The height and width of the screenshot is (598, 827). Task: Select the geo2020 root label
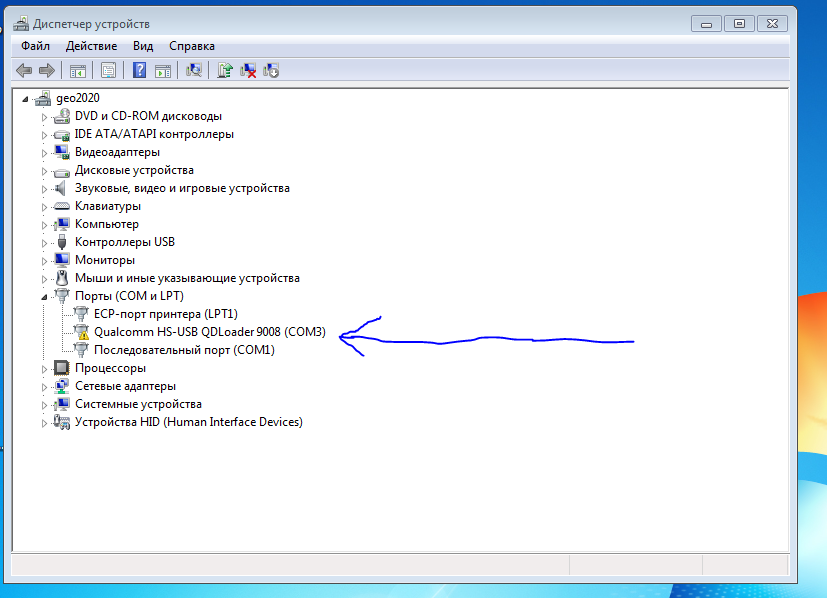point(78,98)
